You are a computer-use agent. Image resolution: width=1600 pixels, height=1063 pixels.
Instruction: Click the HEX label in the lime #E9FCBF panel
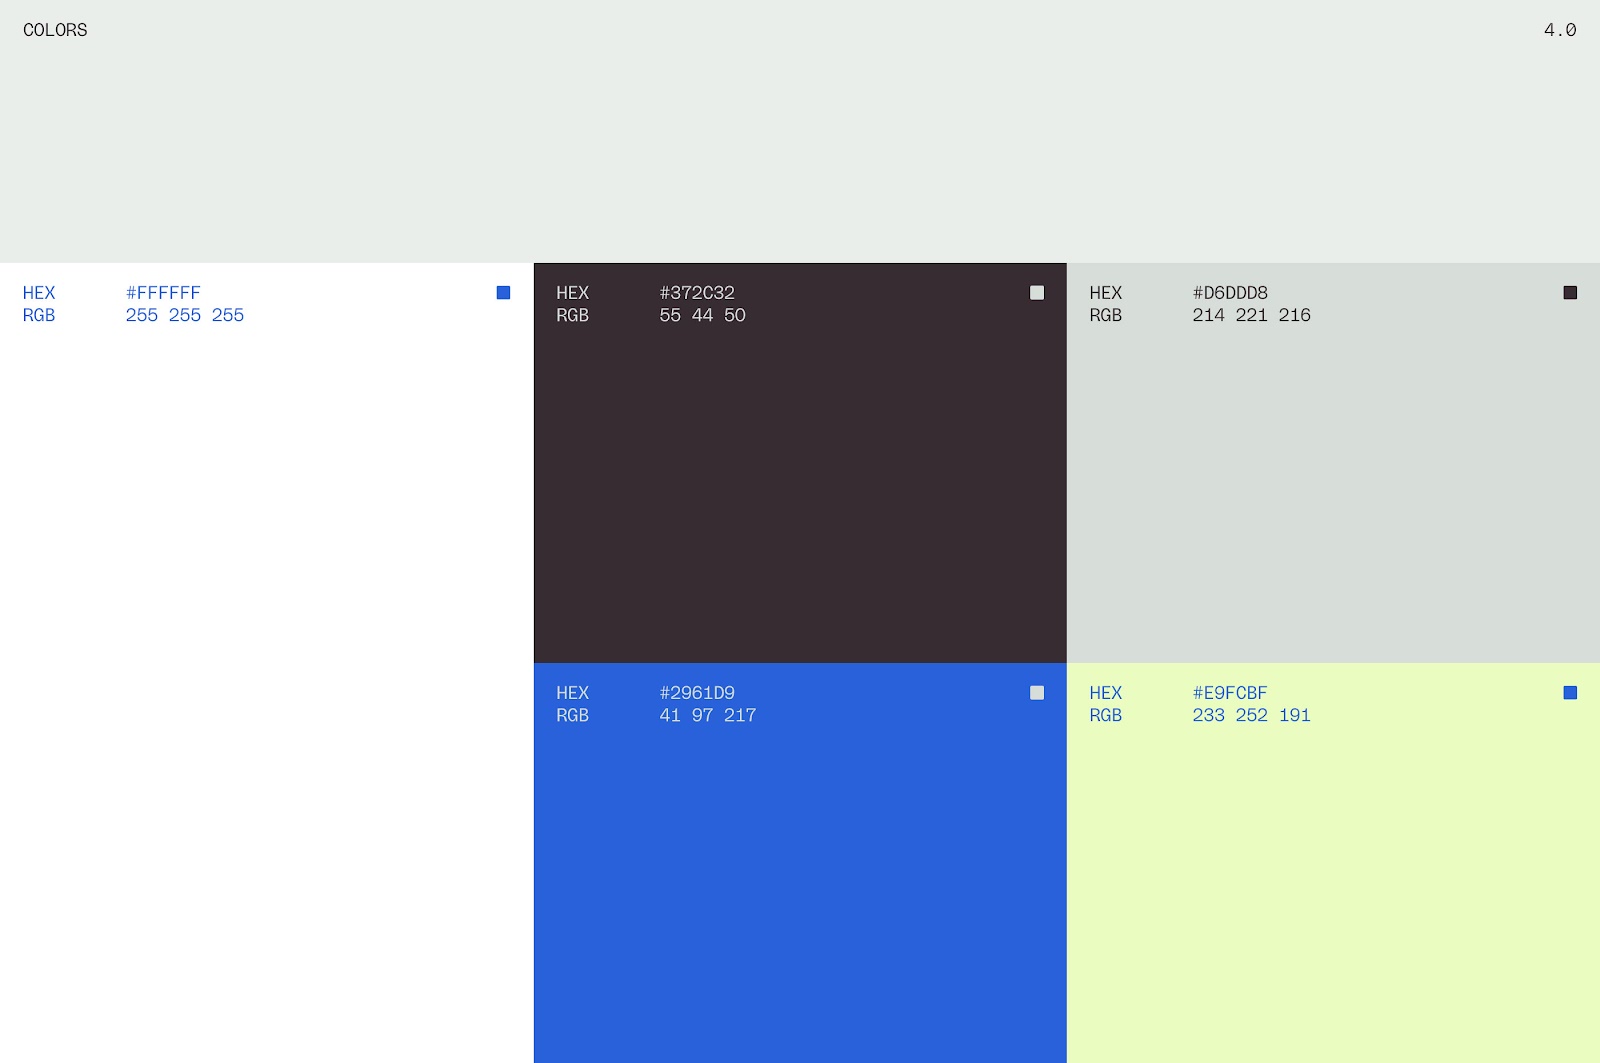click(x=1105, y=693)
